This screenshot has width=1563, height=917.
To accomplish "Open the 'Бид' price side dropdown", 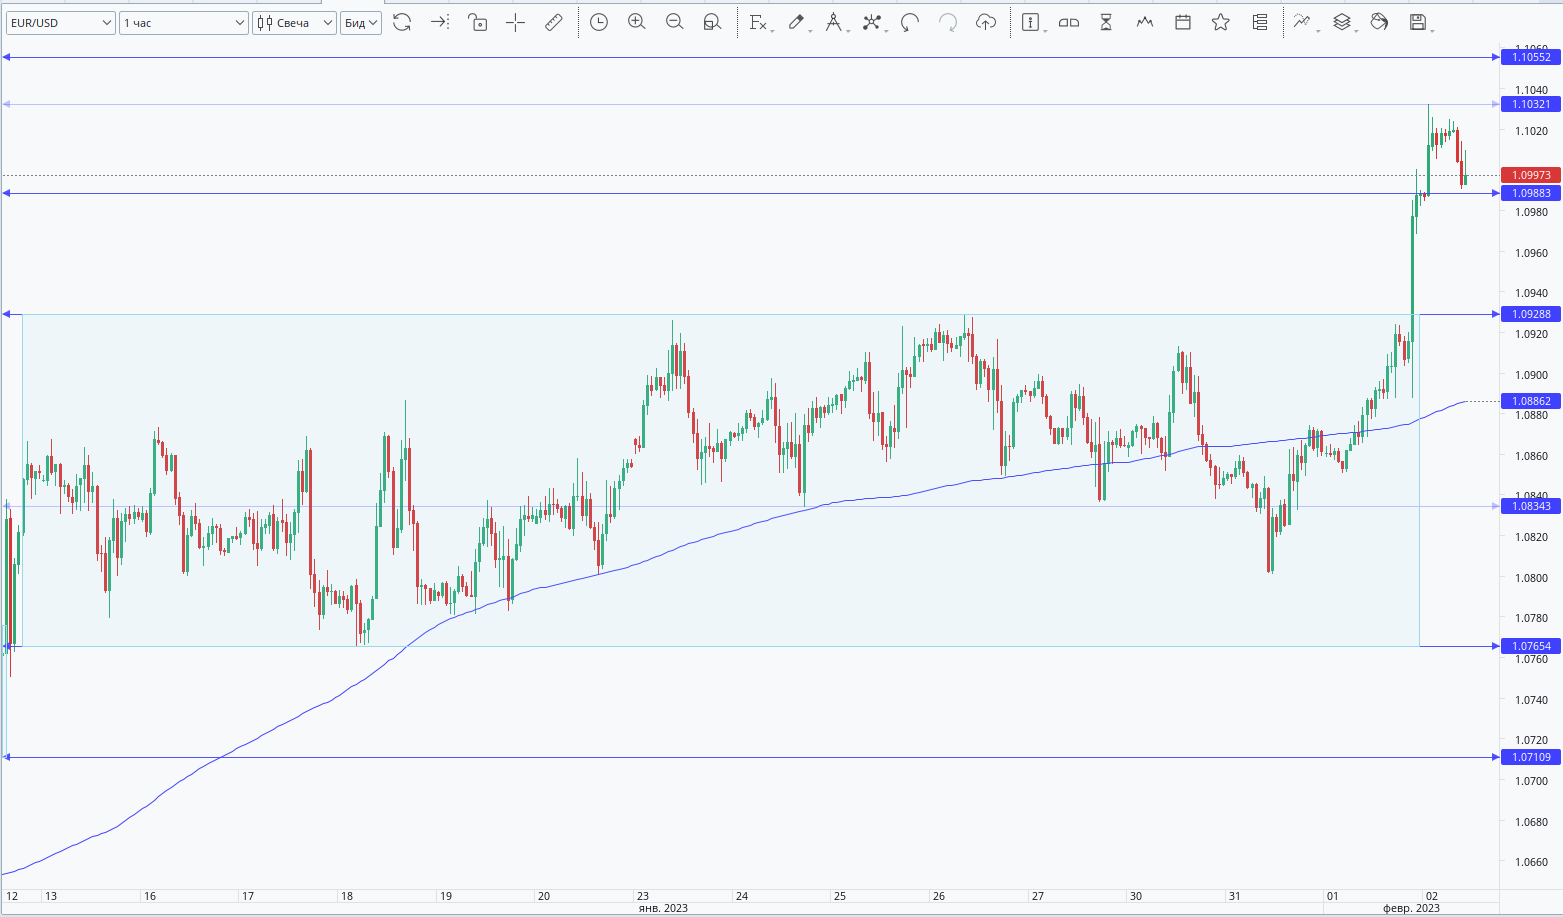I will click(x=361, y=23).
